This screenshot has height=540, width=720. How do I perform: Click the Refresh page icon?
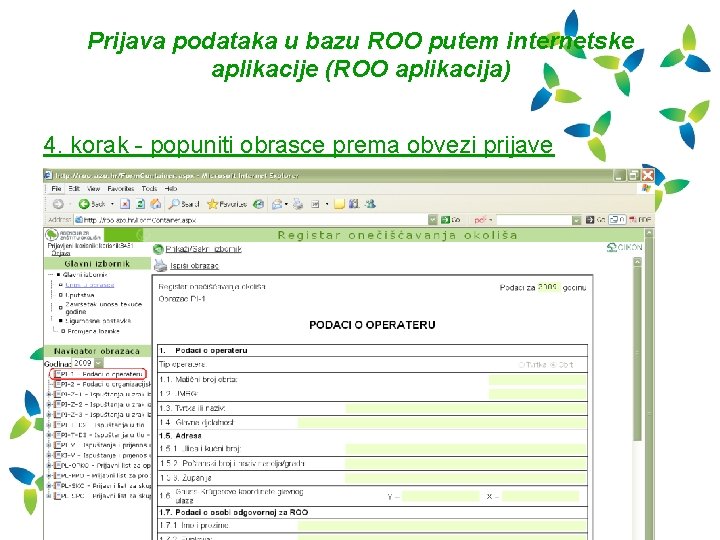(141, 204)
